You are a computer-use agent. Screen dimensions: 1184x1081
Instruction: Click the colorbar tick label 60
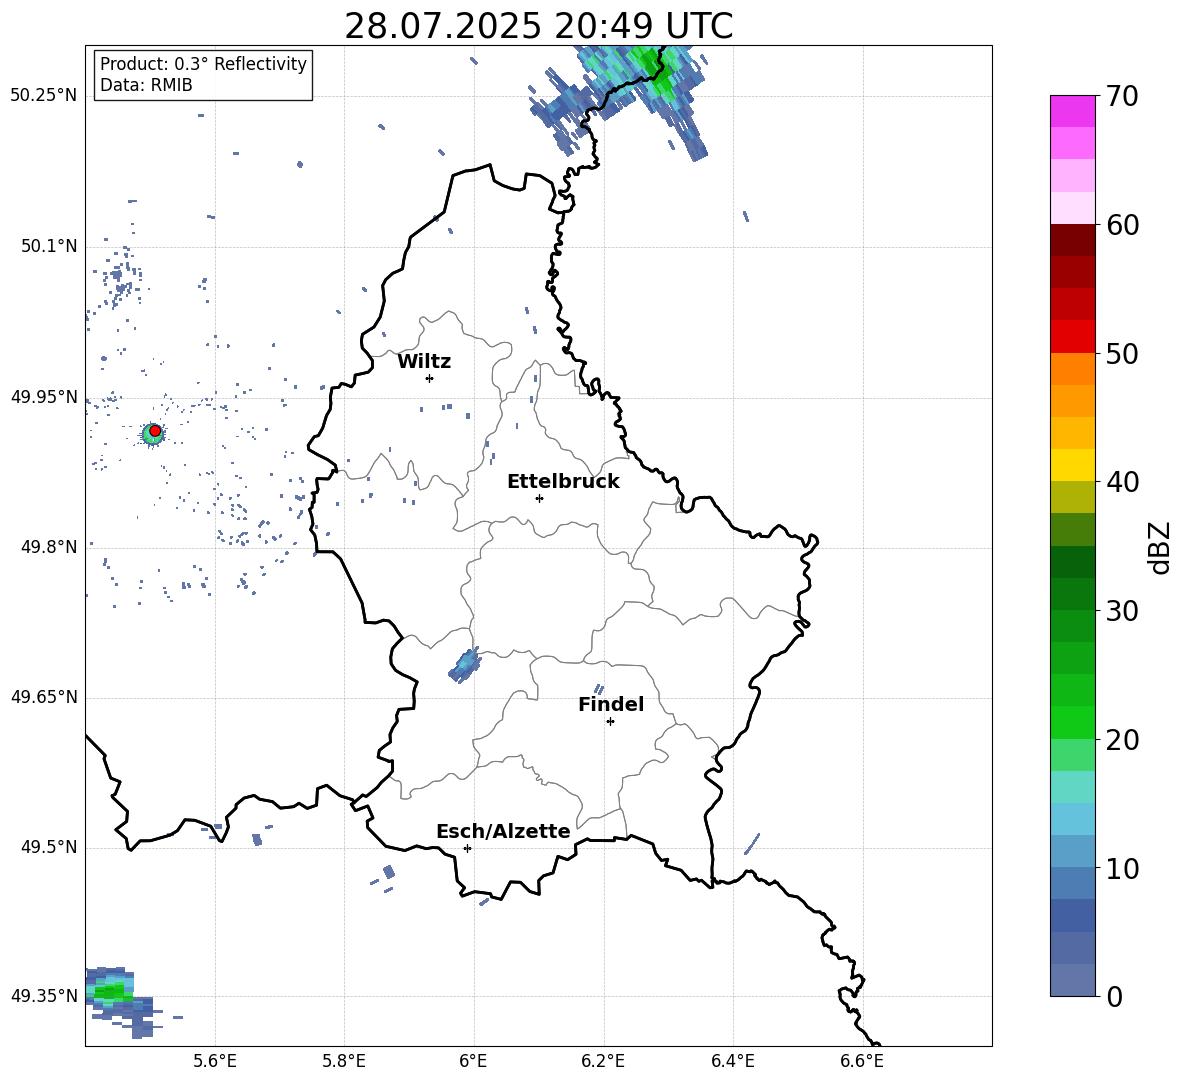(1122, 225)
